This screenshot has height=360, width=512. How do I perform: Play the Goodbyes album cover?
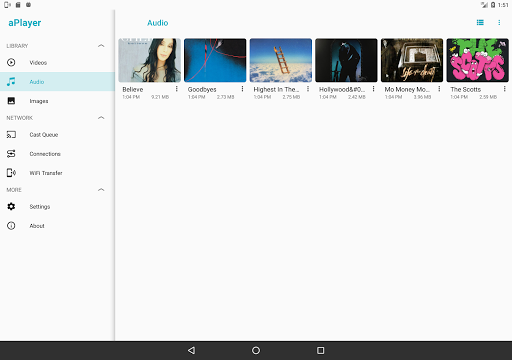tap(215, 60)
